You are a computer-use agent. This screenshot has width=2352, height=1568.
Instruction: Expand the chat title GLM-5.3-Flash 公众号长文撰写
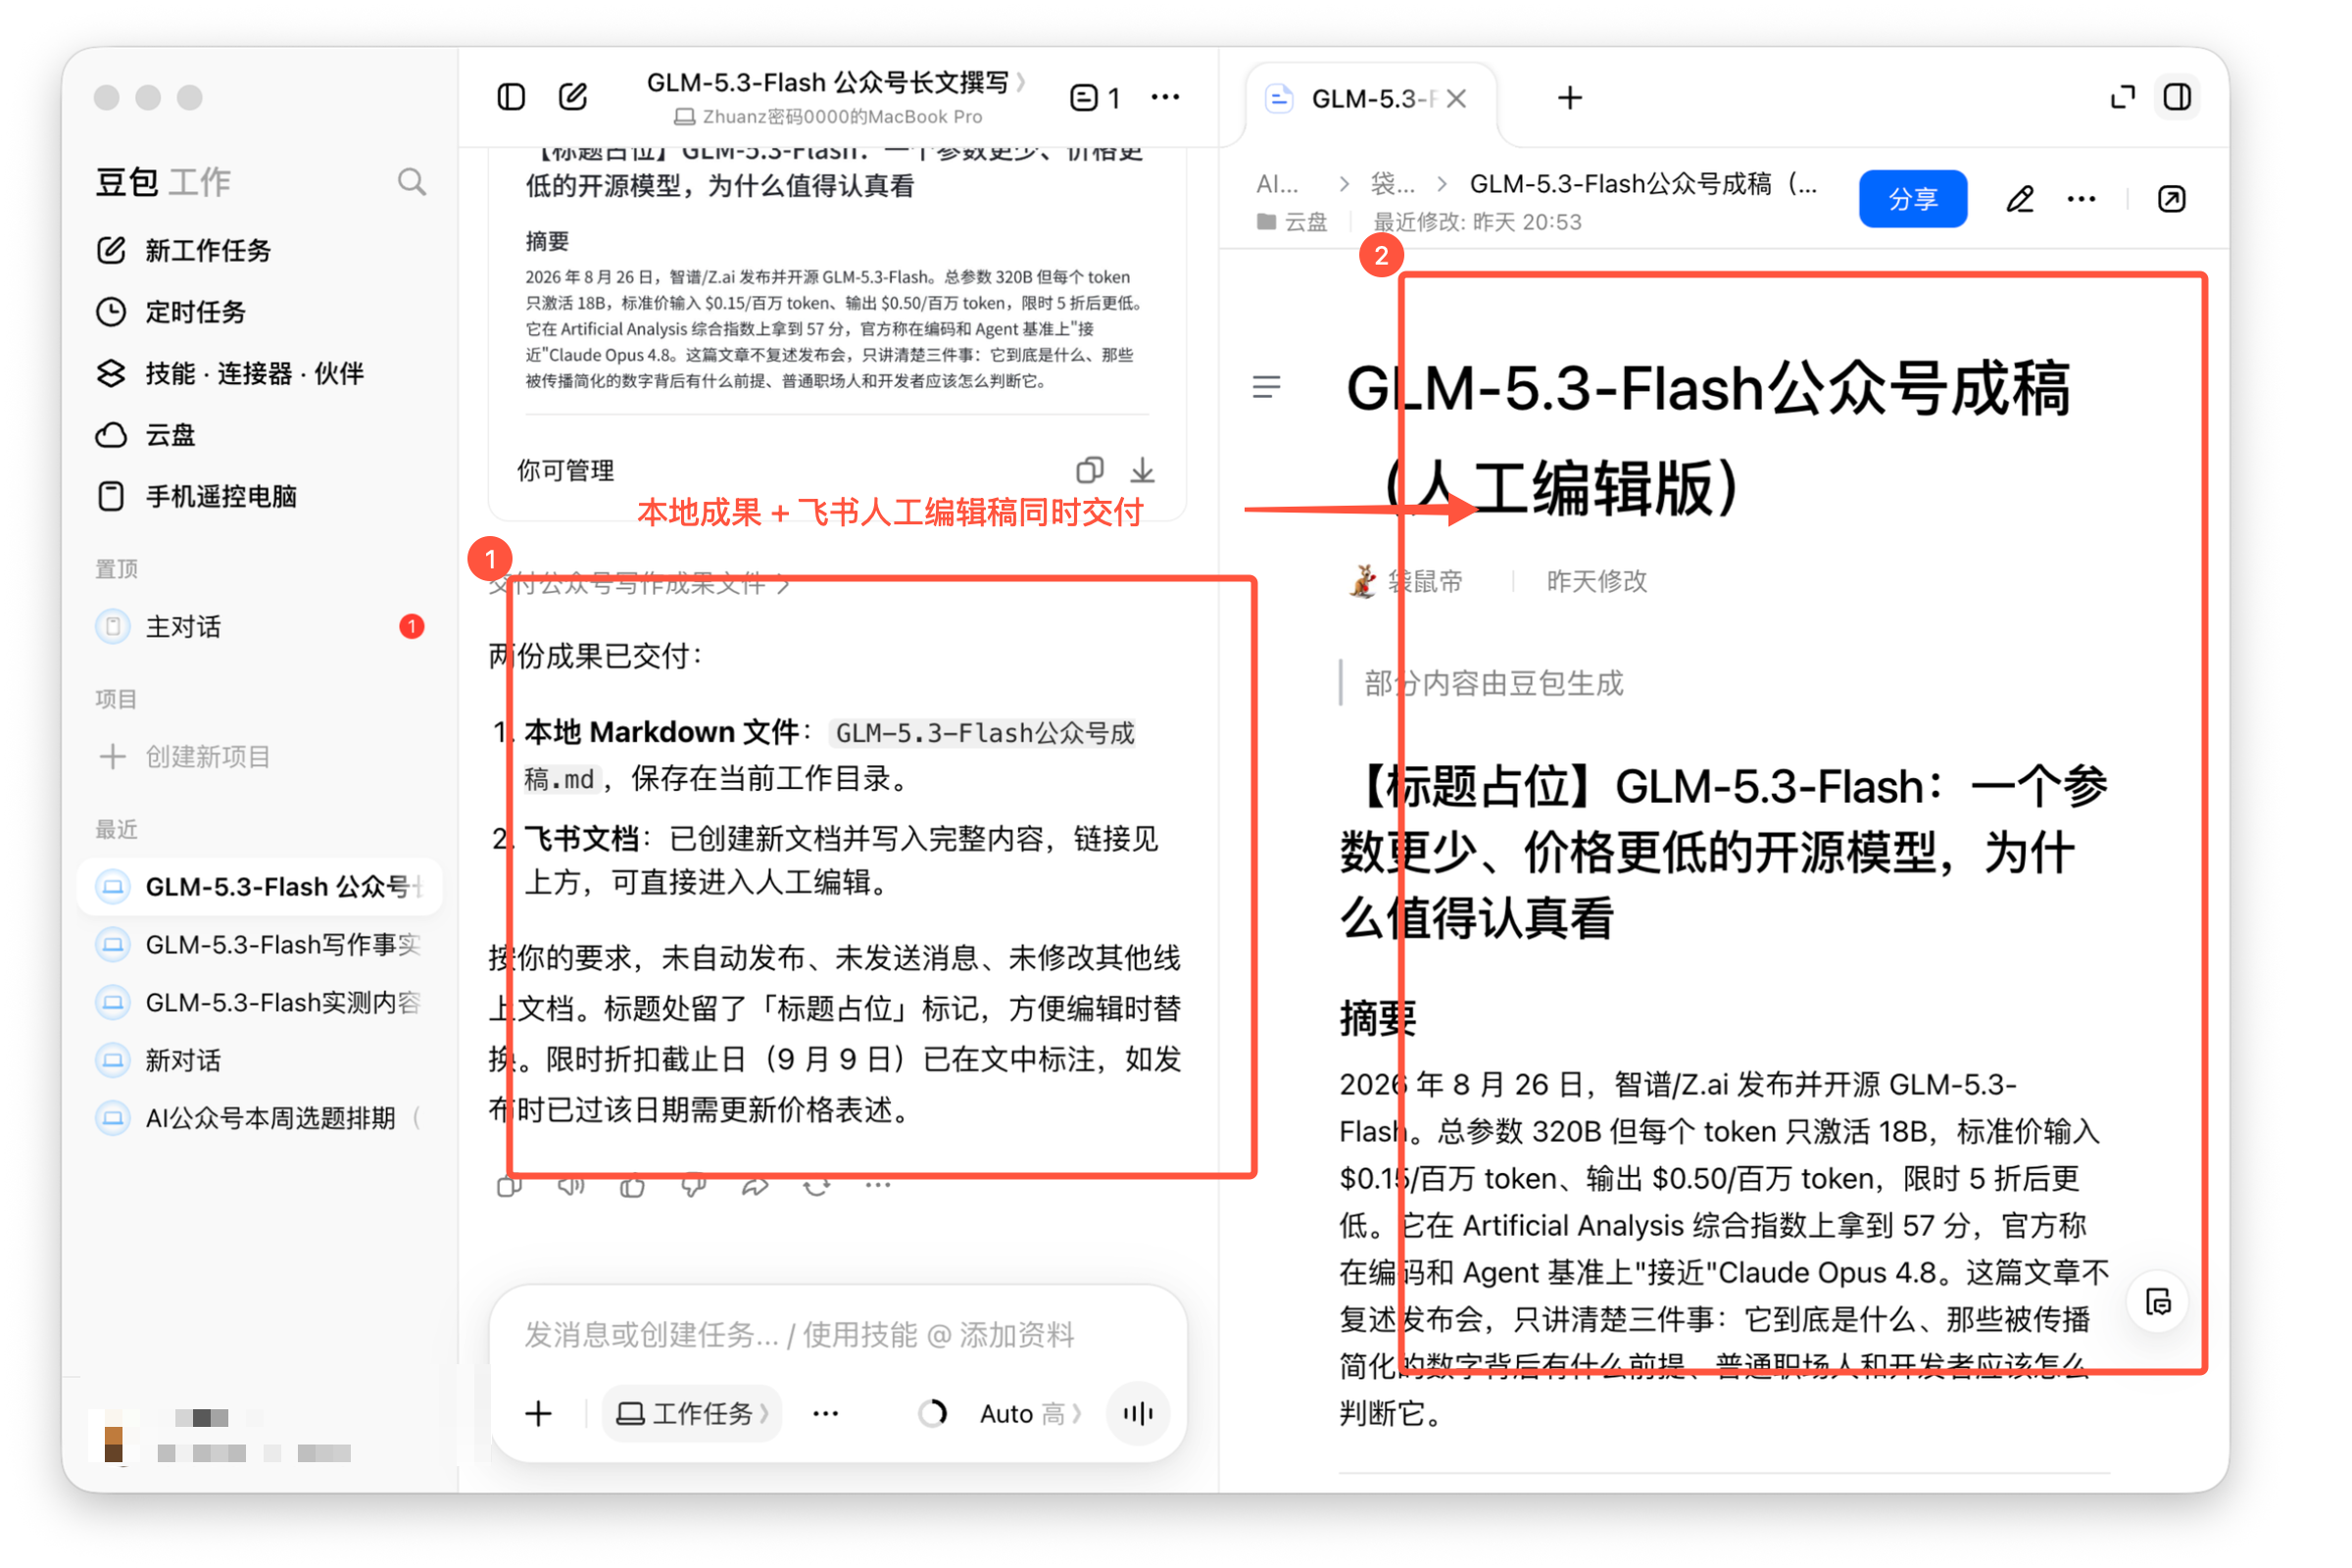coord(836,82)
